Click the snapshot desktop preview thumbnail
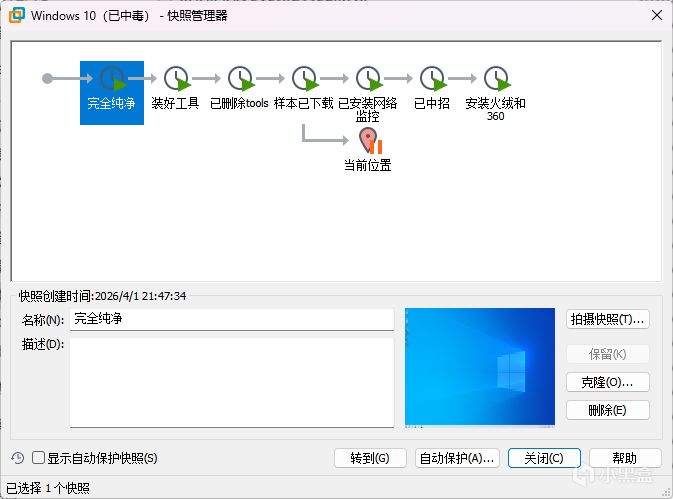Viewport: 673px width, 499px height. (480, 367)
